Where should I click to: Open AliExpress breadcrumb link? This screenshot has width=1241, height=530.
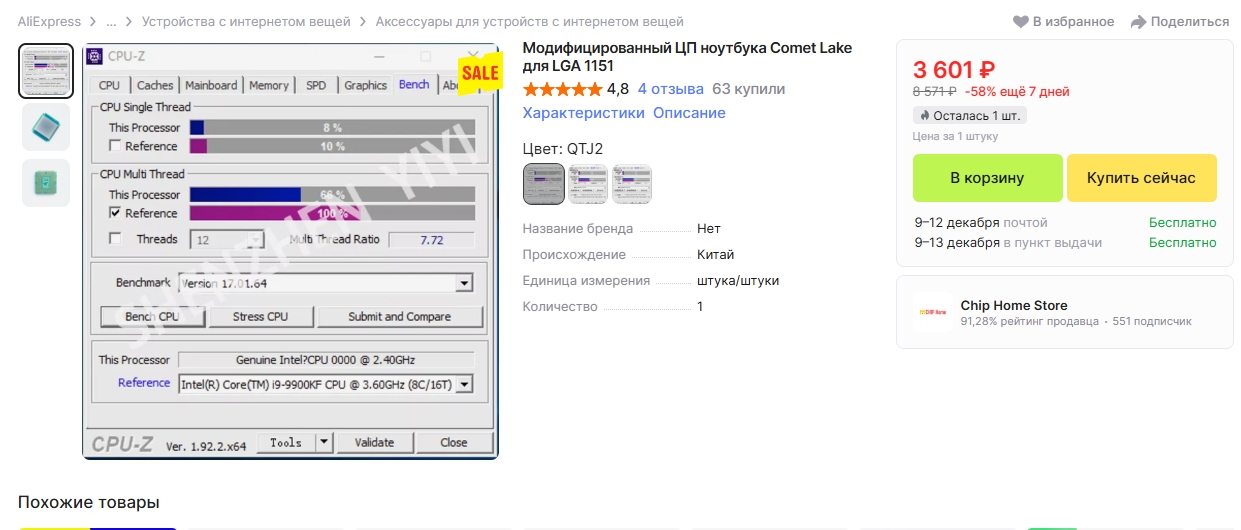tap(49, 21)
